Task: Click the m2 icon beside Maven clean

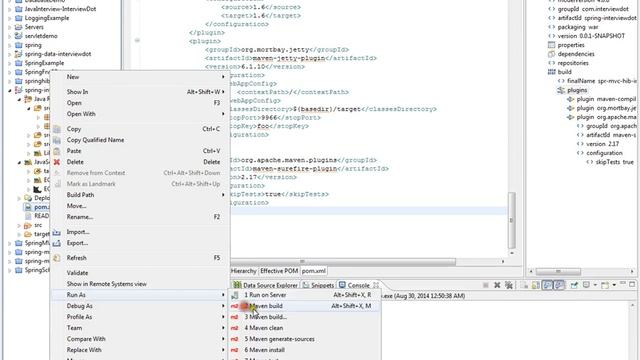Action: click(234, 328)
